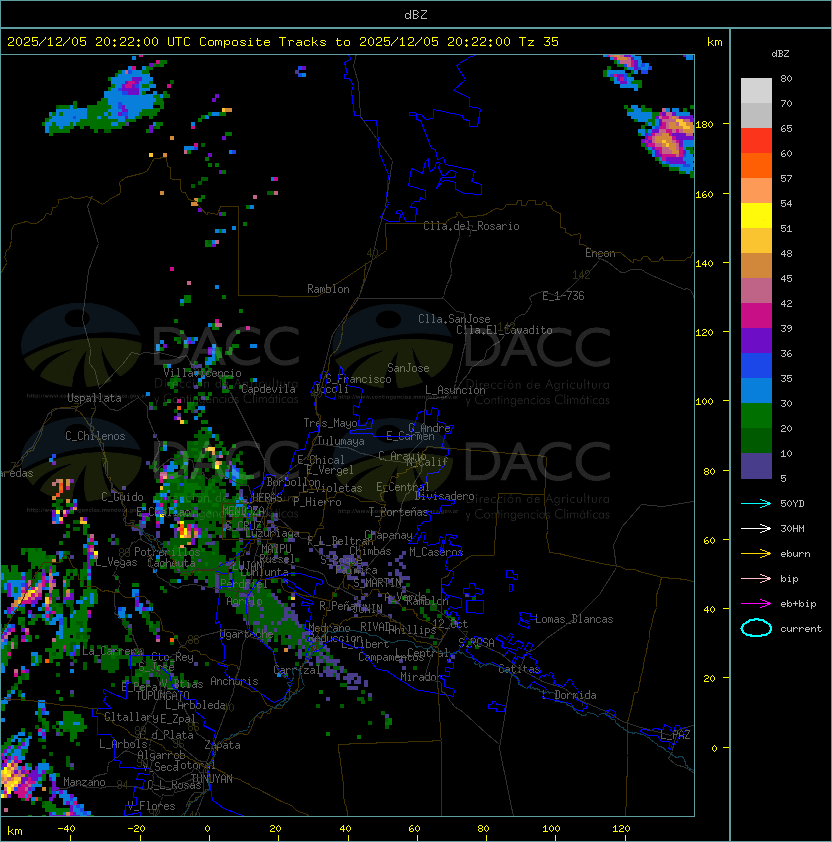Click the E_1-736 map label
The height and width of the screenshot is (842, 832).
coord(563,296)
